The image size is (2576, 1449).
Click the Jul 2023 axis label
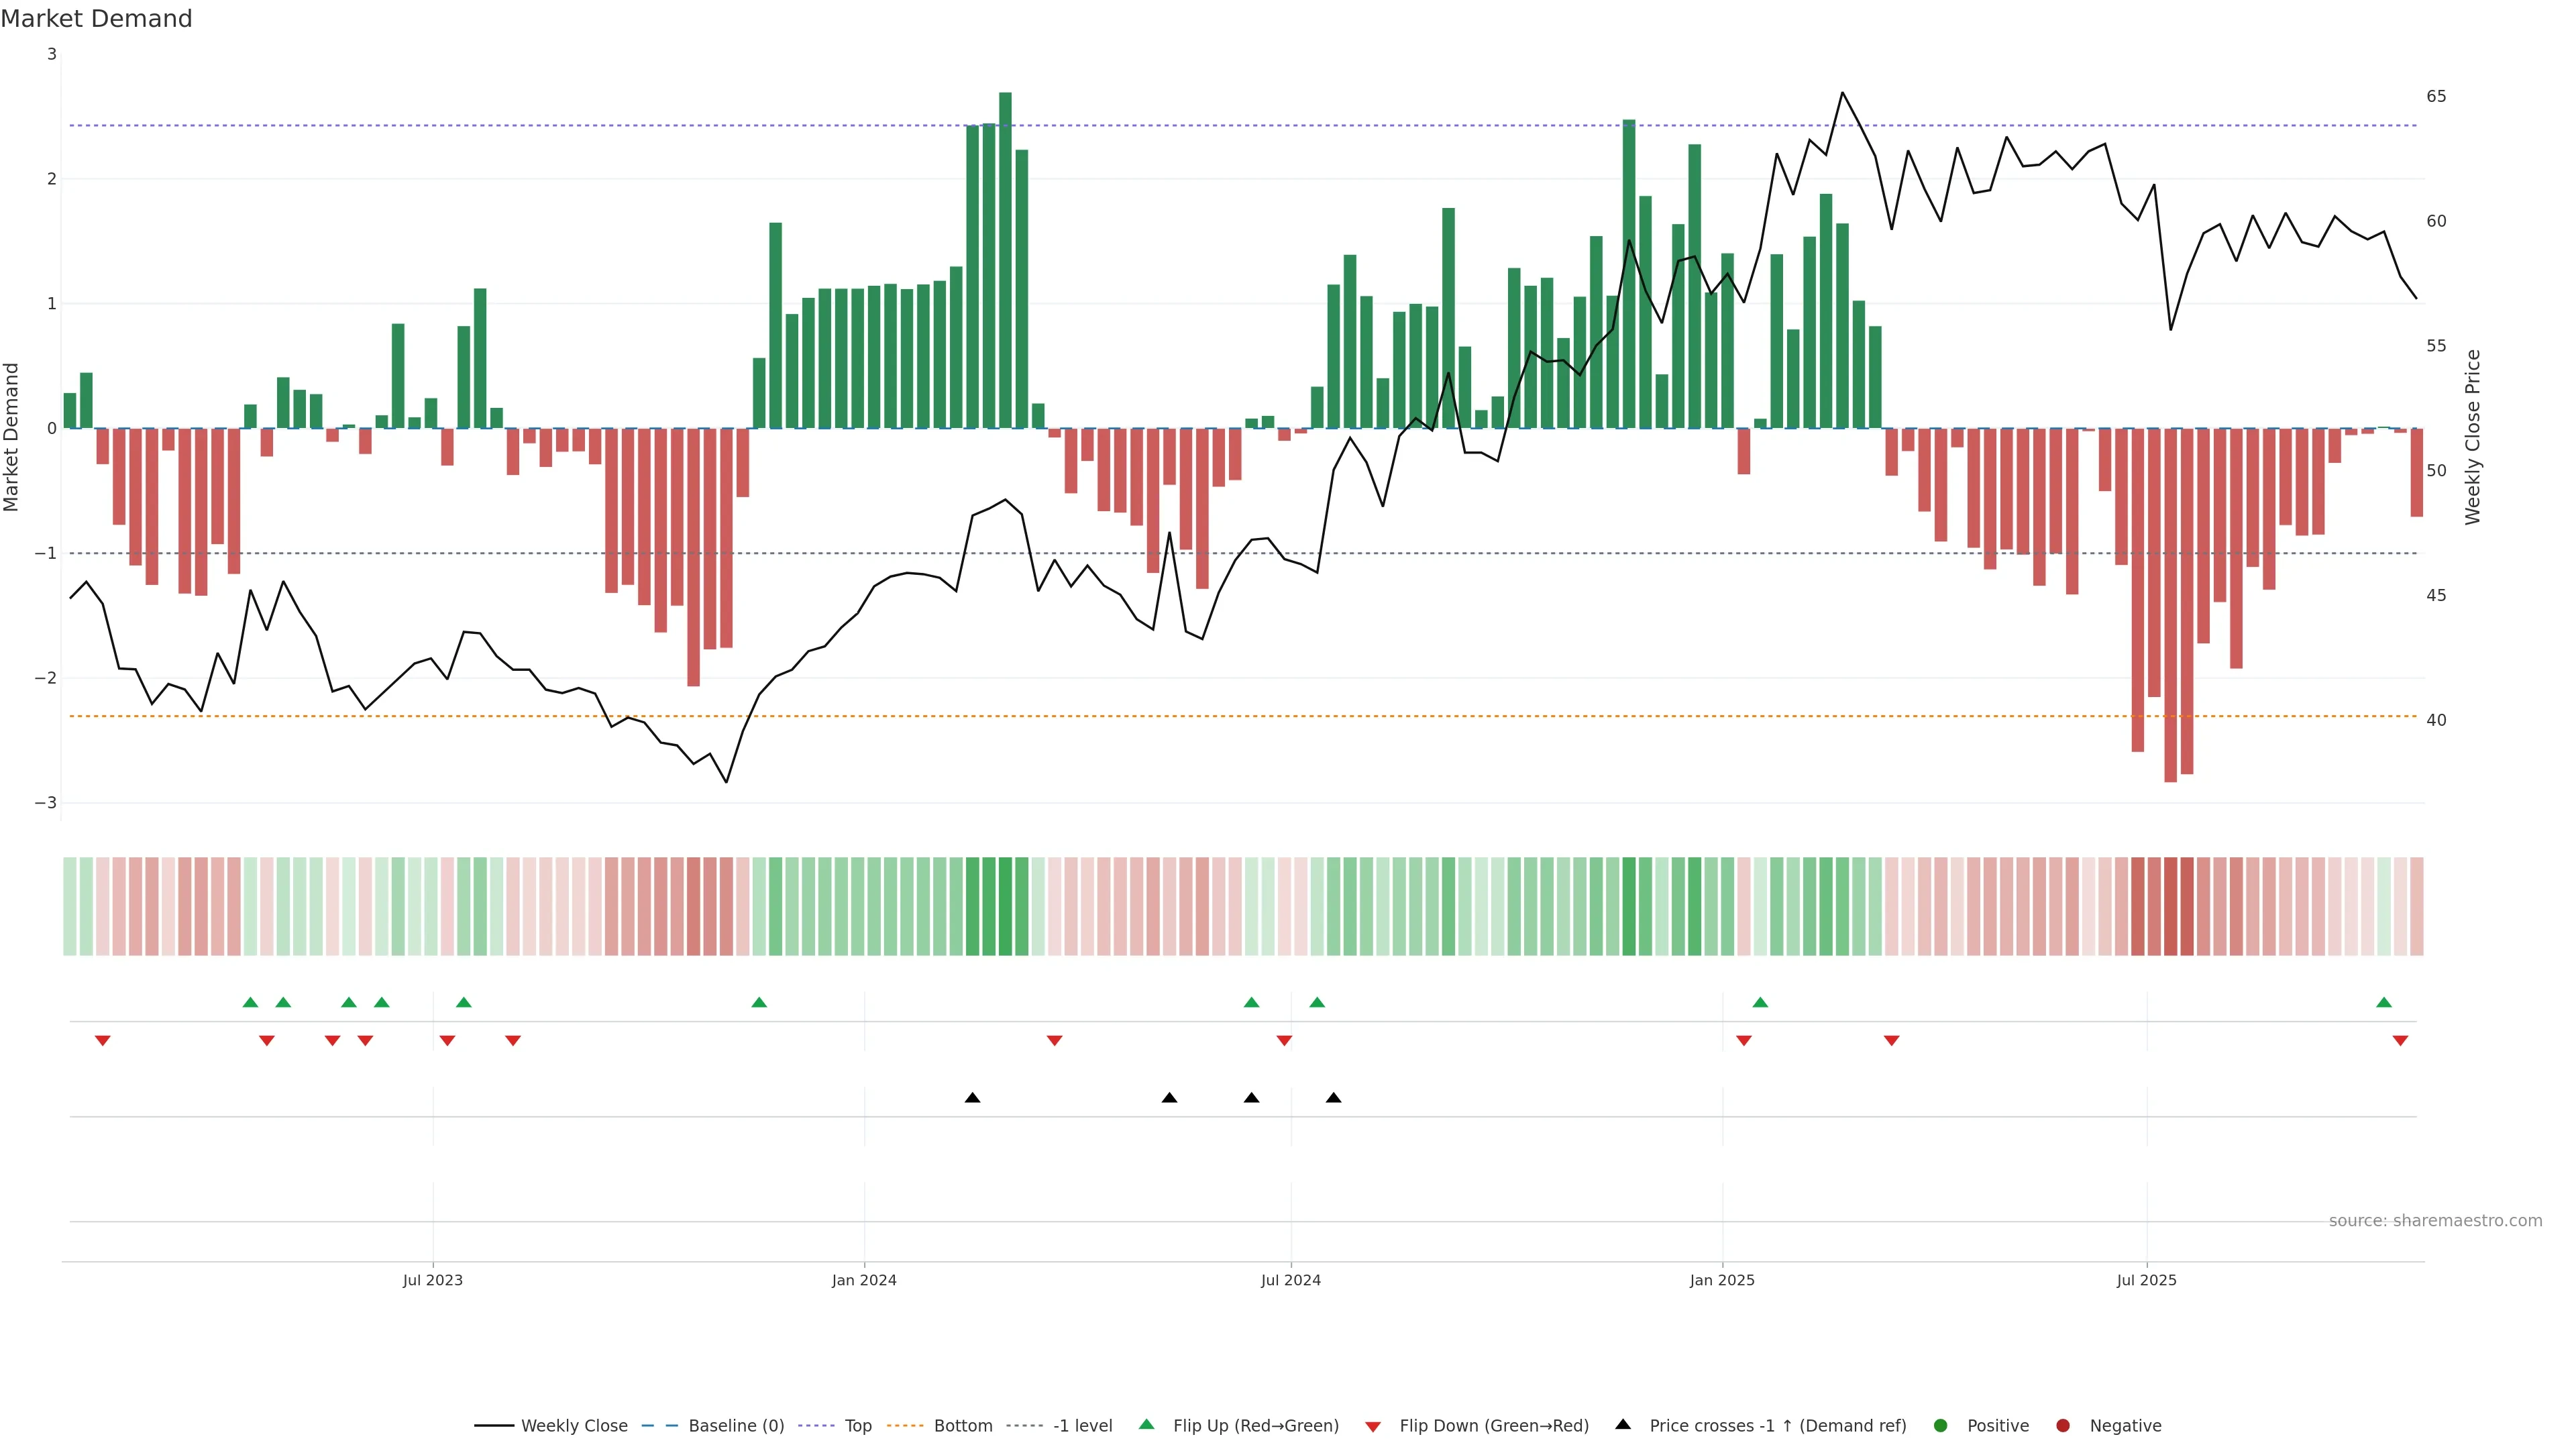click(x=433, y=1281)
